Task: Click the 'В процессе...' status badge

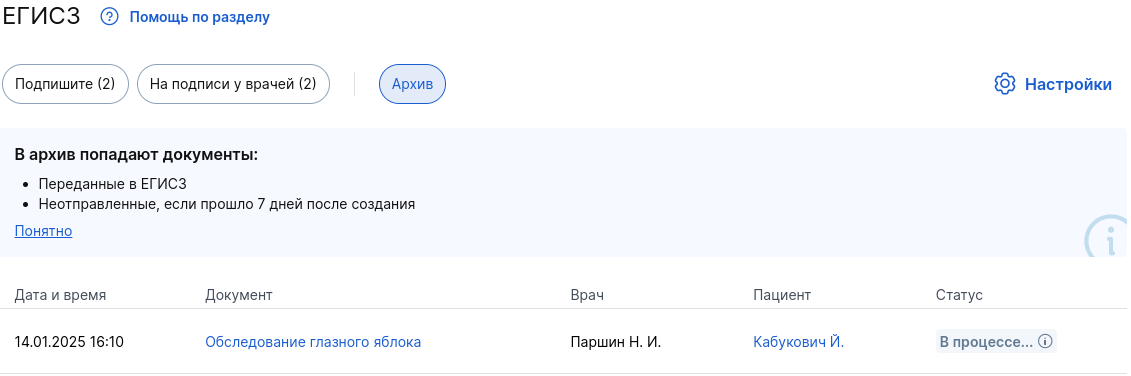Action: coord(995,341)
